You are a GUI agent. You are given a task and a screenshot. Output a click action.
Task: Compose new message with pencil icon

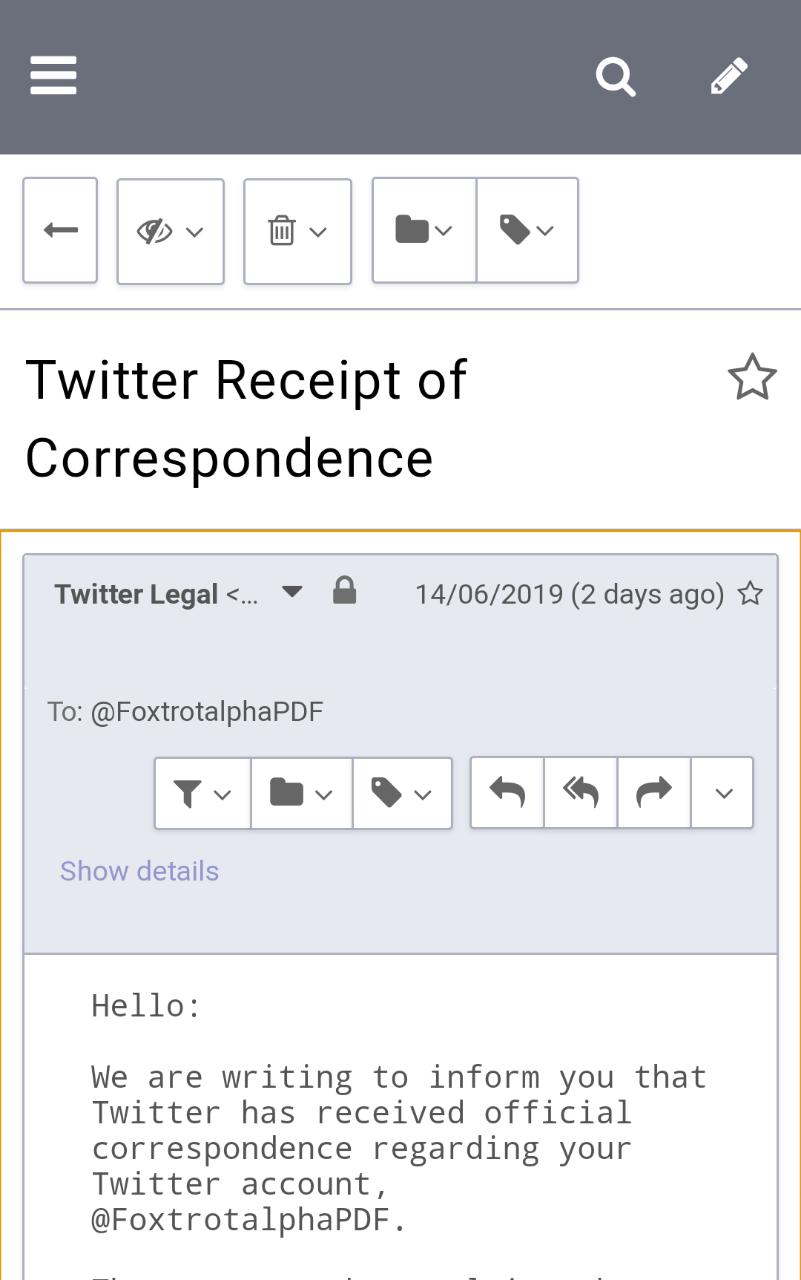tap(729, 76)
